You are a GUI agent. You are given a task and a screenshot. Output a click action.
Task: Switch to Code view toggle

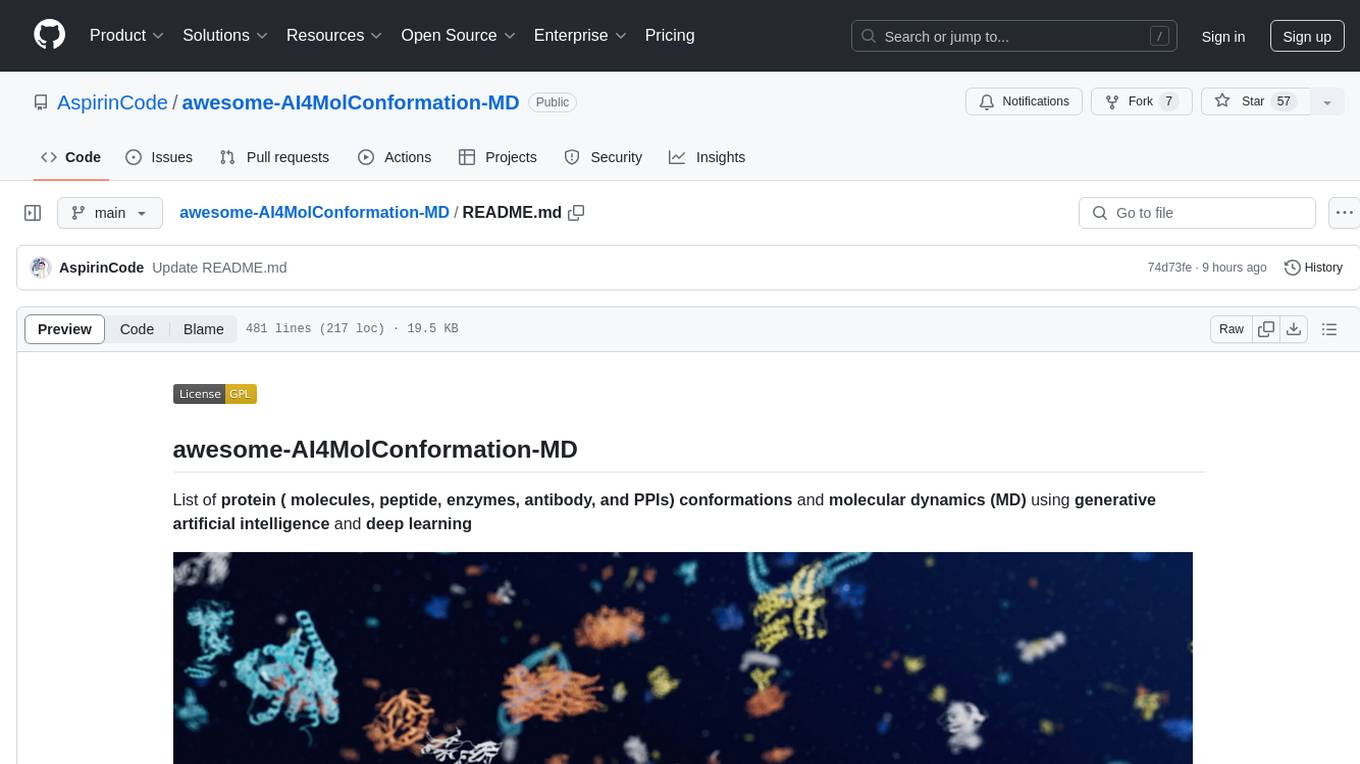(137, 329)
